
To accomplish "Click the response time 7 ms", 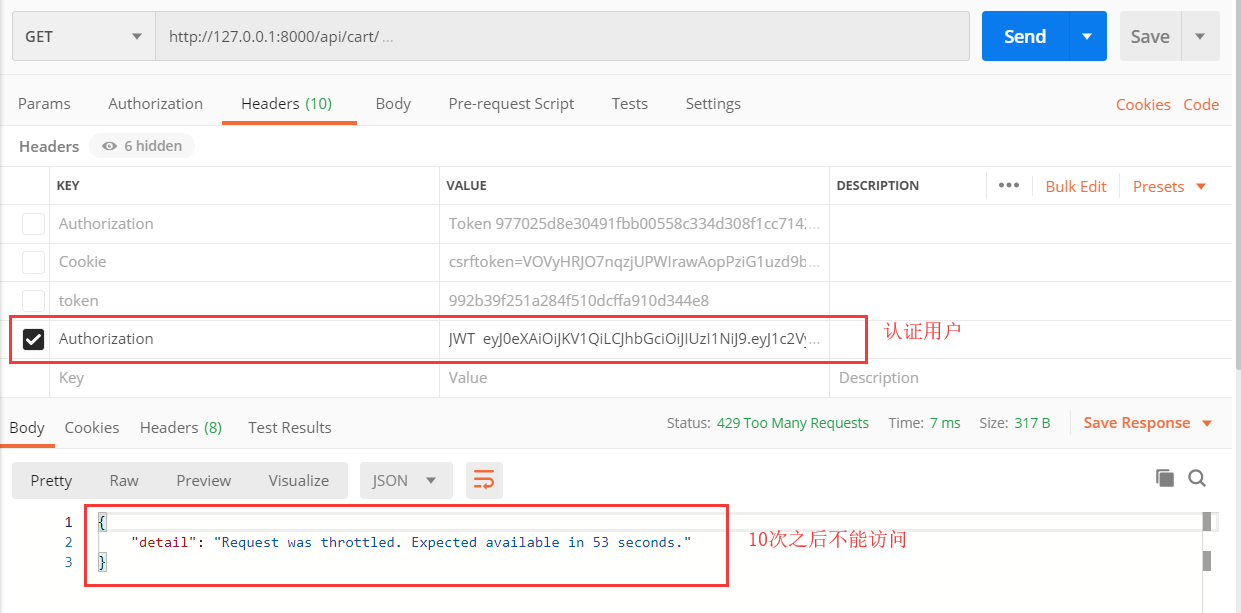I will tap(945, 423).
